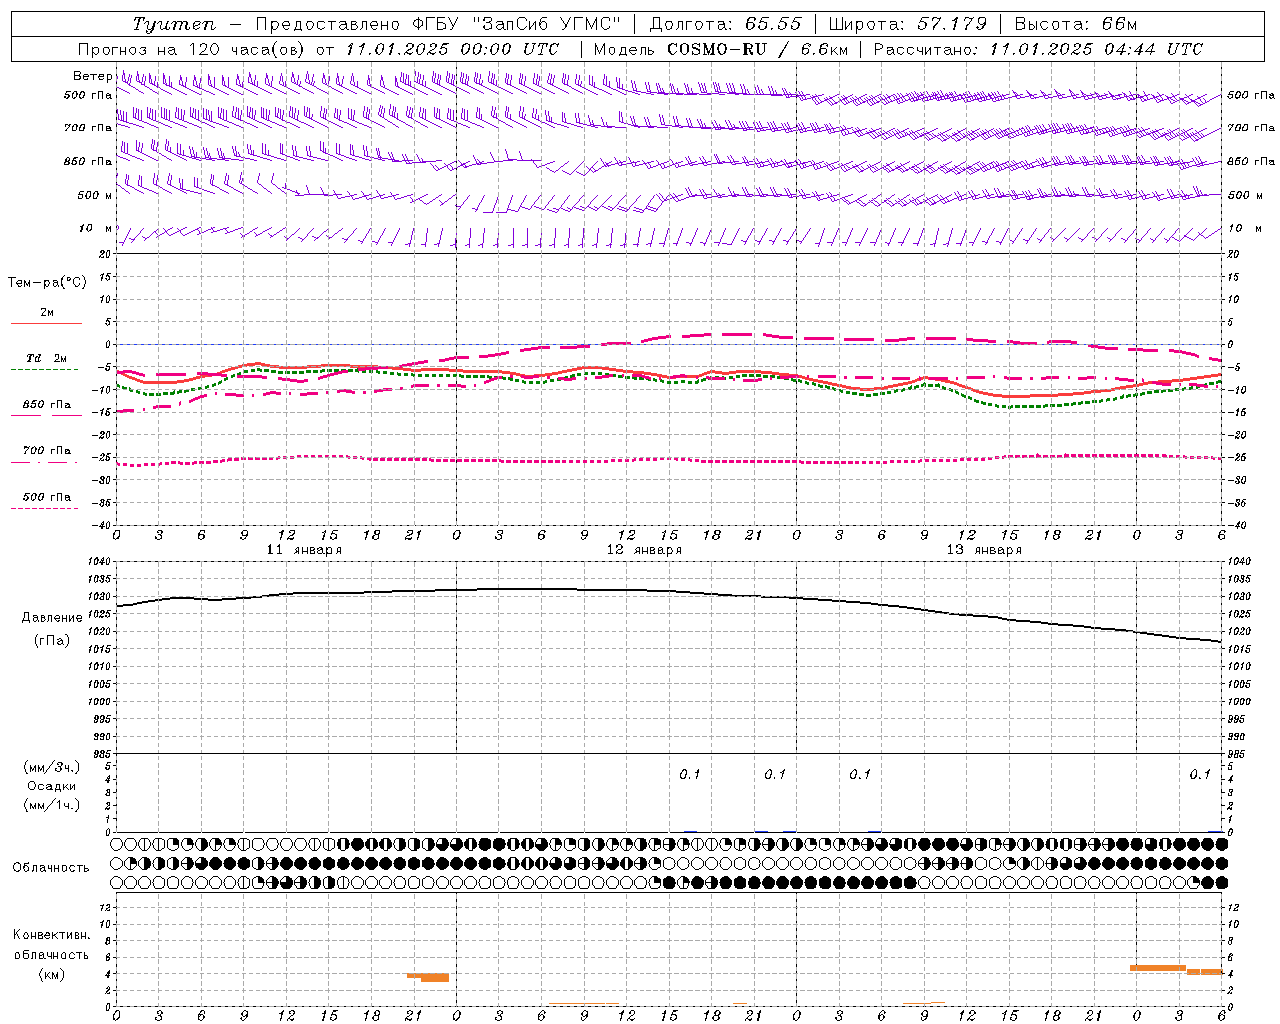The width and height of the screenshot is (1280, 1024).
Task: Select the "10 м" wind level label on the left
Action: [96, 228]
